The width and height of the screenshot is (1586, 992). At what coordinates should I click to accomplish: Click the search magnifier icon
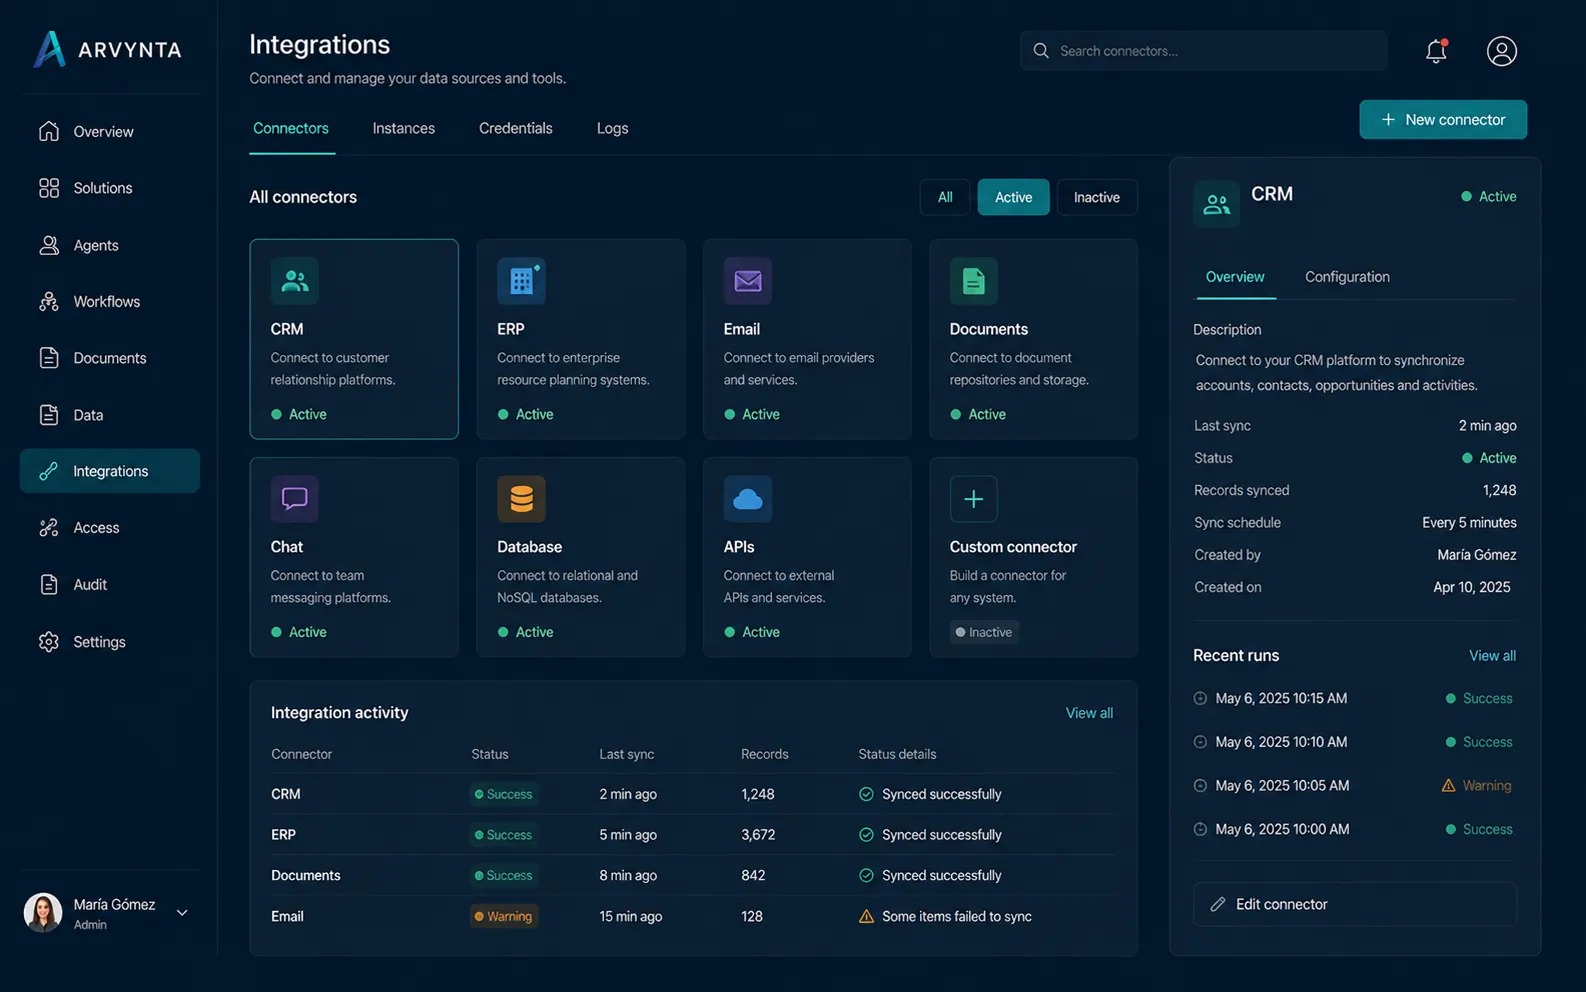coord(1041,51)
